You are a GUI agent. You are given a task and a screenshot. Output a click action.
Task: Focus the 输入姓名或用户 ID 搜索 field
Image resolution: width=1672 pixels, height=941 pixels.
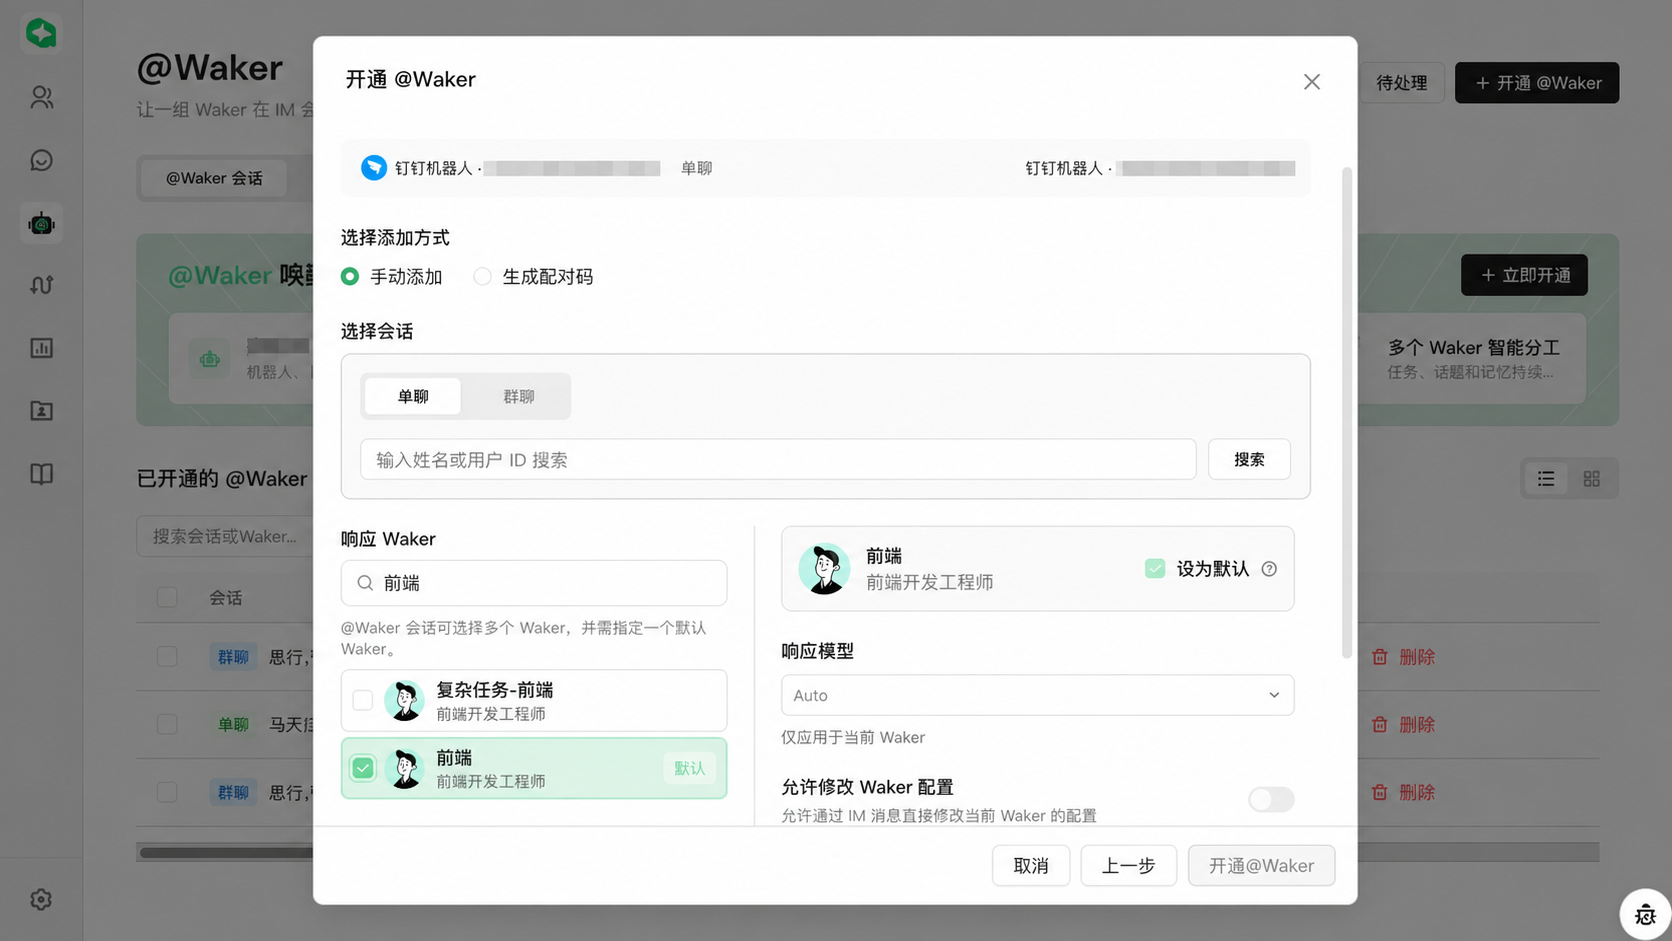point(778,459)
